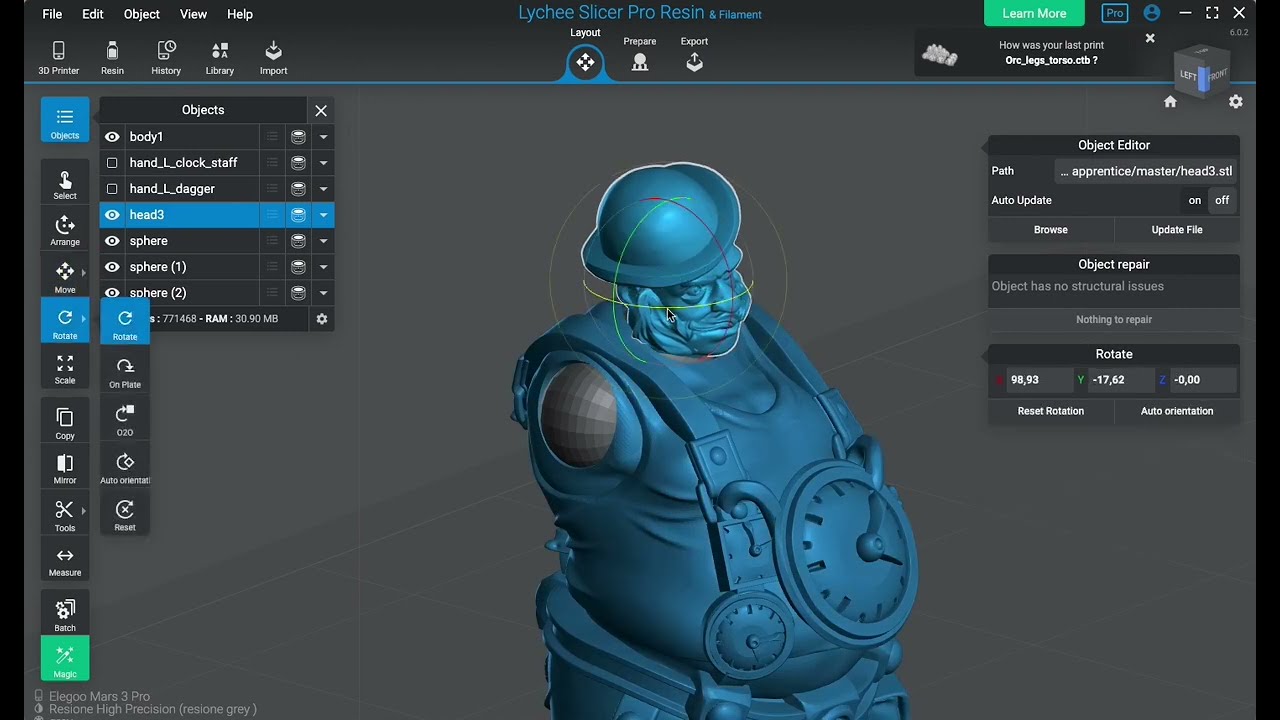The height and width of the screenshot is (720, 1280).
Task: Close the Objects panel
Action: point(321,111)
